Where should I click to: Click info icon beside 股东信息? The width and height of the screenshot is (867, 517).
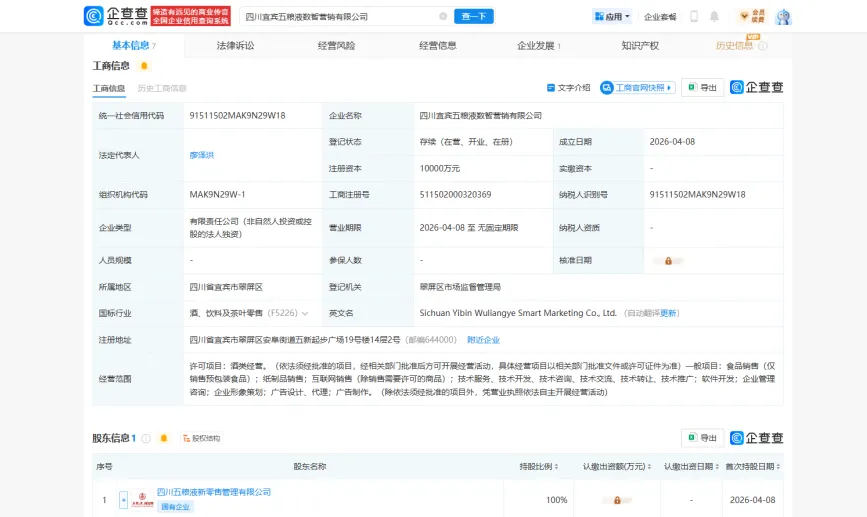point(146,438)
